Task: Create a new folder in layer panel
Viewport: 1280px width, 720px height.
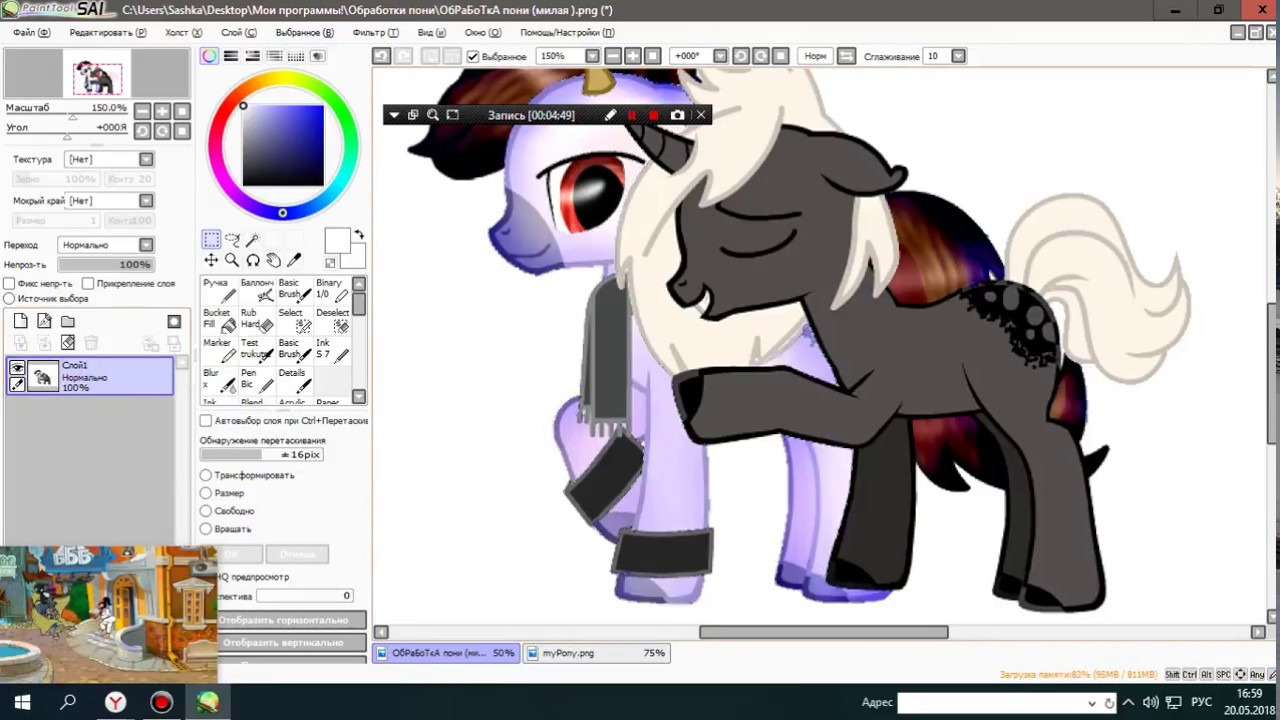Action: click(68, 321)
